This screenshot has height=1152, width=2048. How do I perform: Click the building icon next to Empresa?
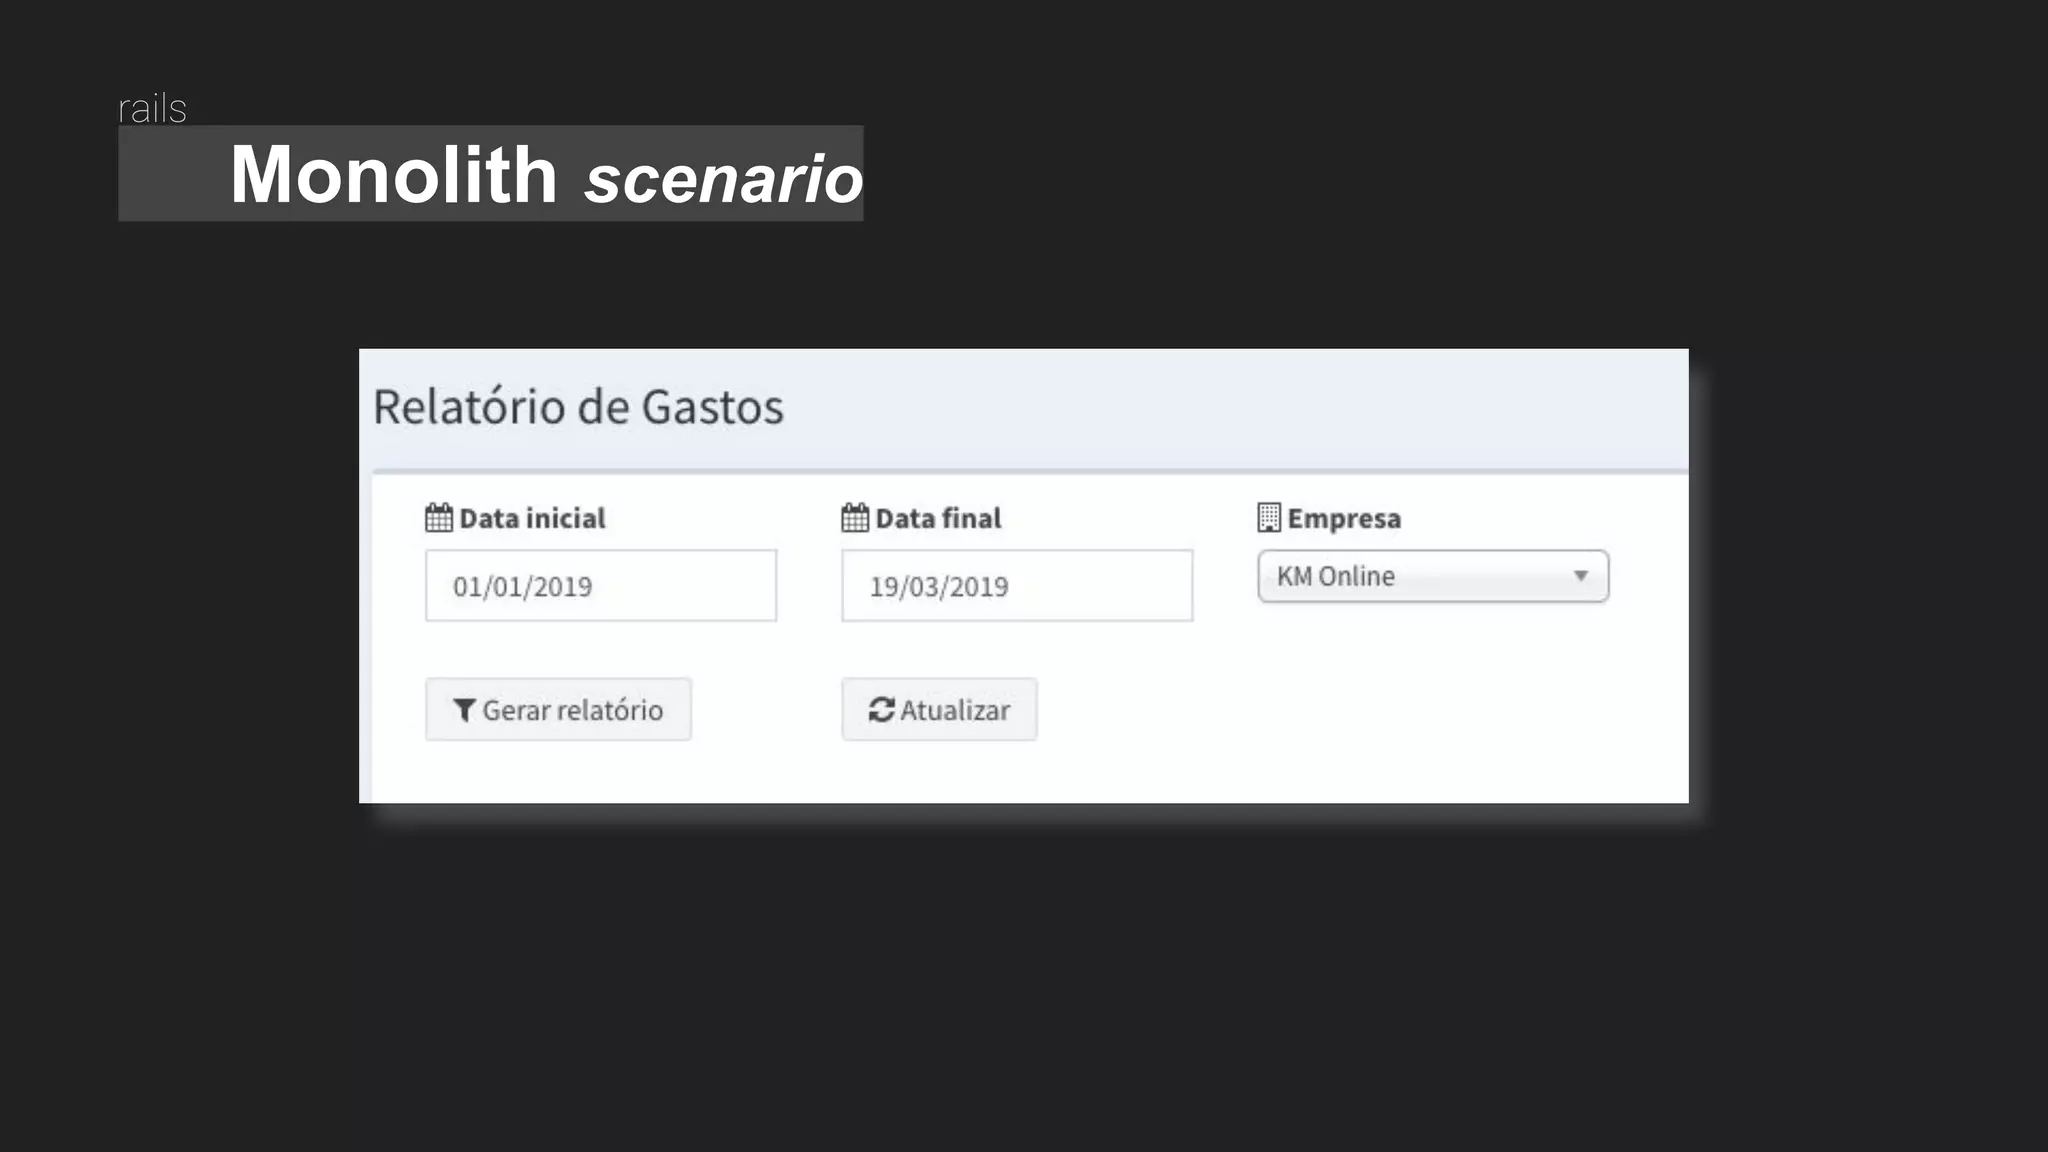[1268, 518]
